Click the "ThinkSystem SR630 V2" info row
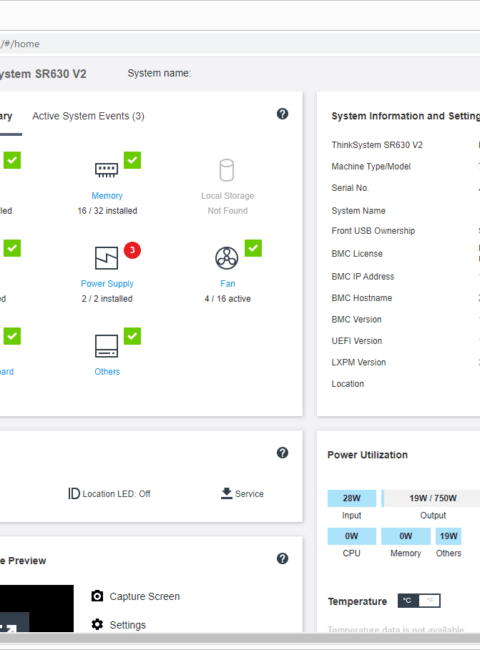This screenshot has width=480, height=650. pos(377,145)
